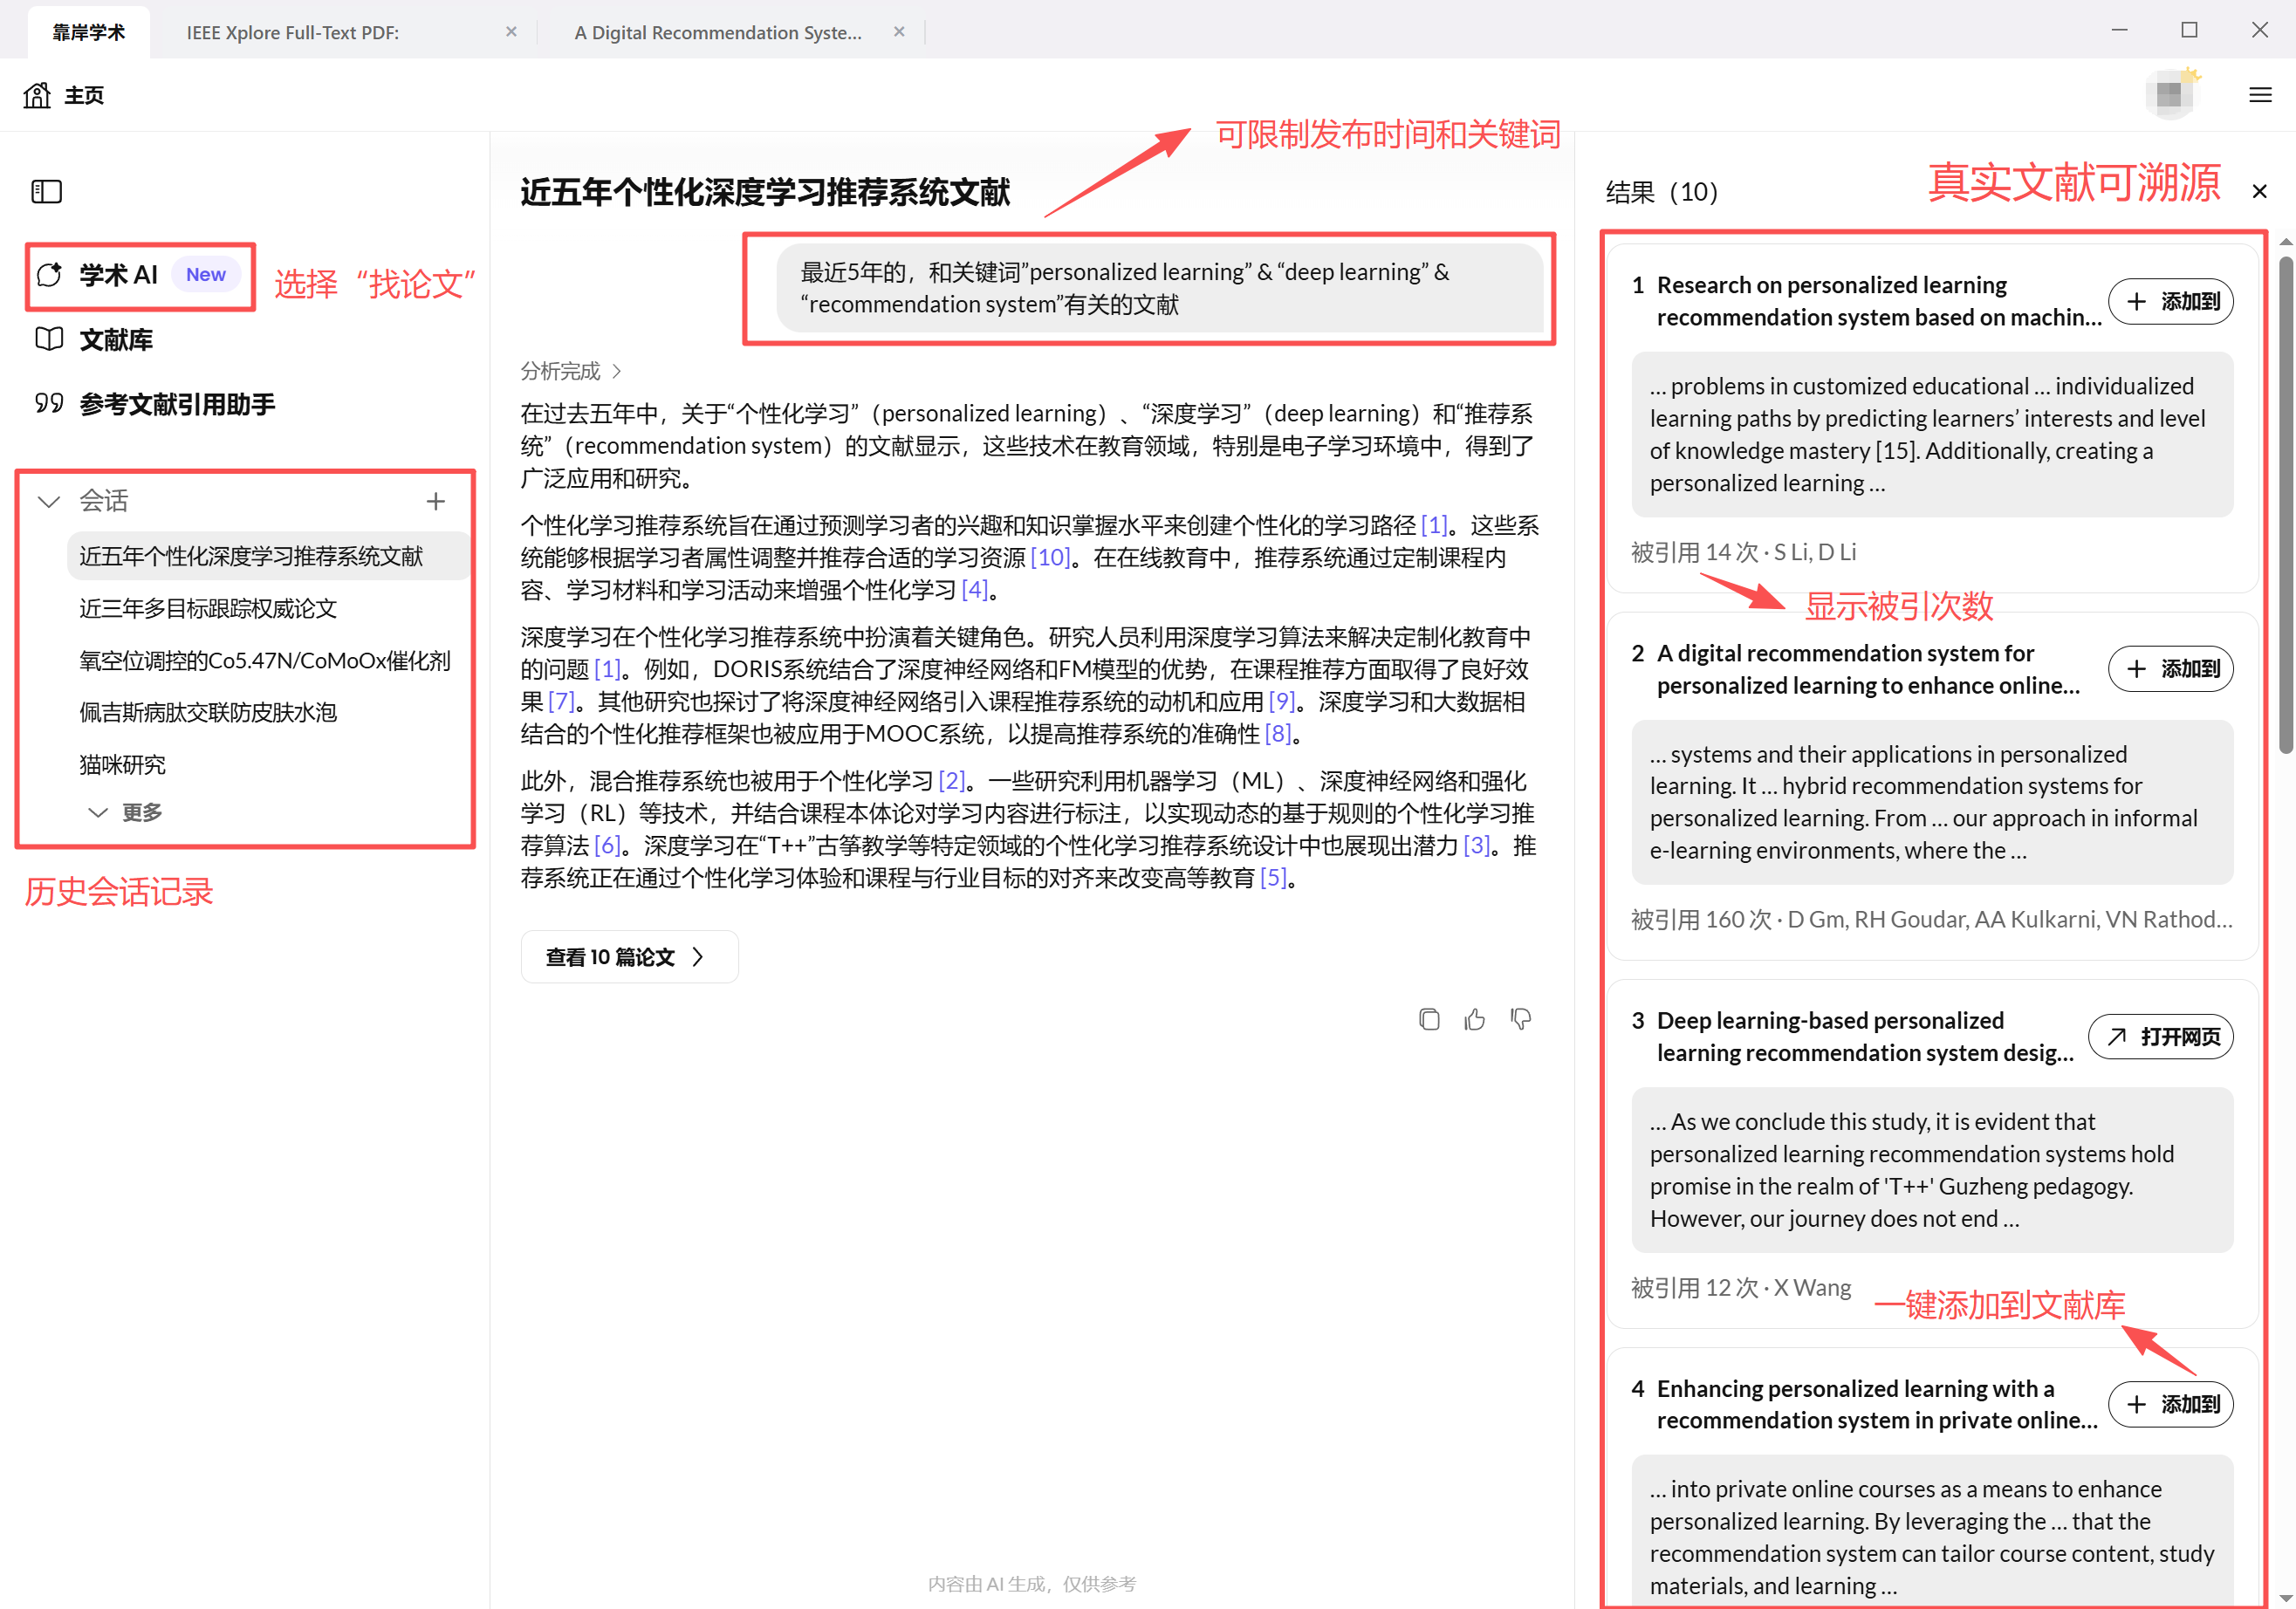
Task: Open paper title A digital recommendation system for personalized
Action: [1868, 669]
